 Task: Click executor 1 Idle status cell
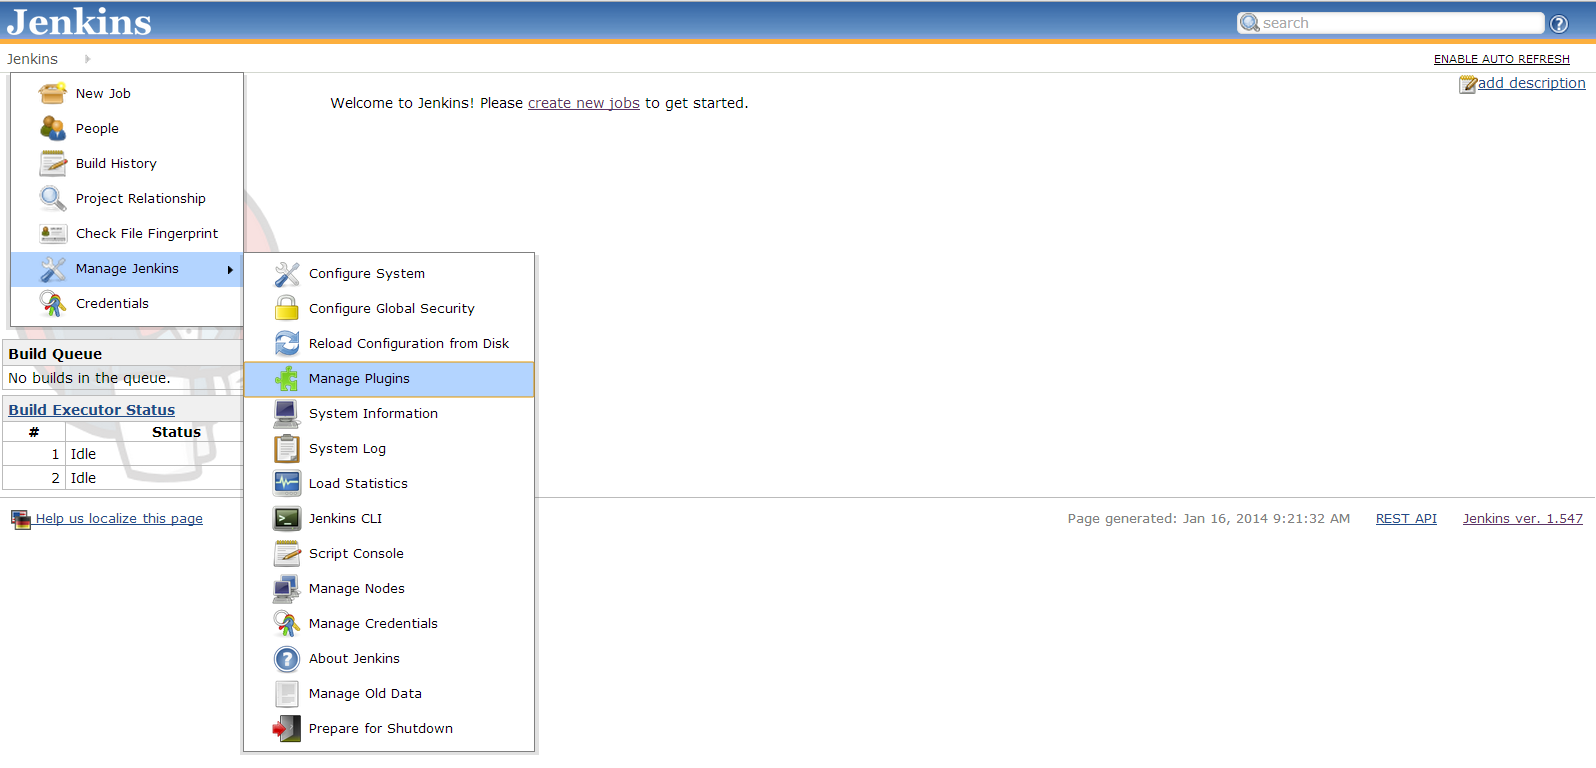pyautogui.click(x=154, y=454)
